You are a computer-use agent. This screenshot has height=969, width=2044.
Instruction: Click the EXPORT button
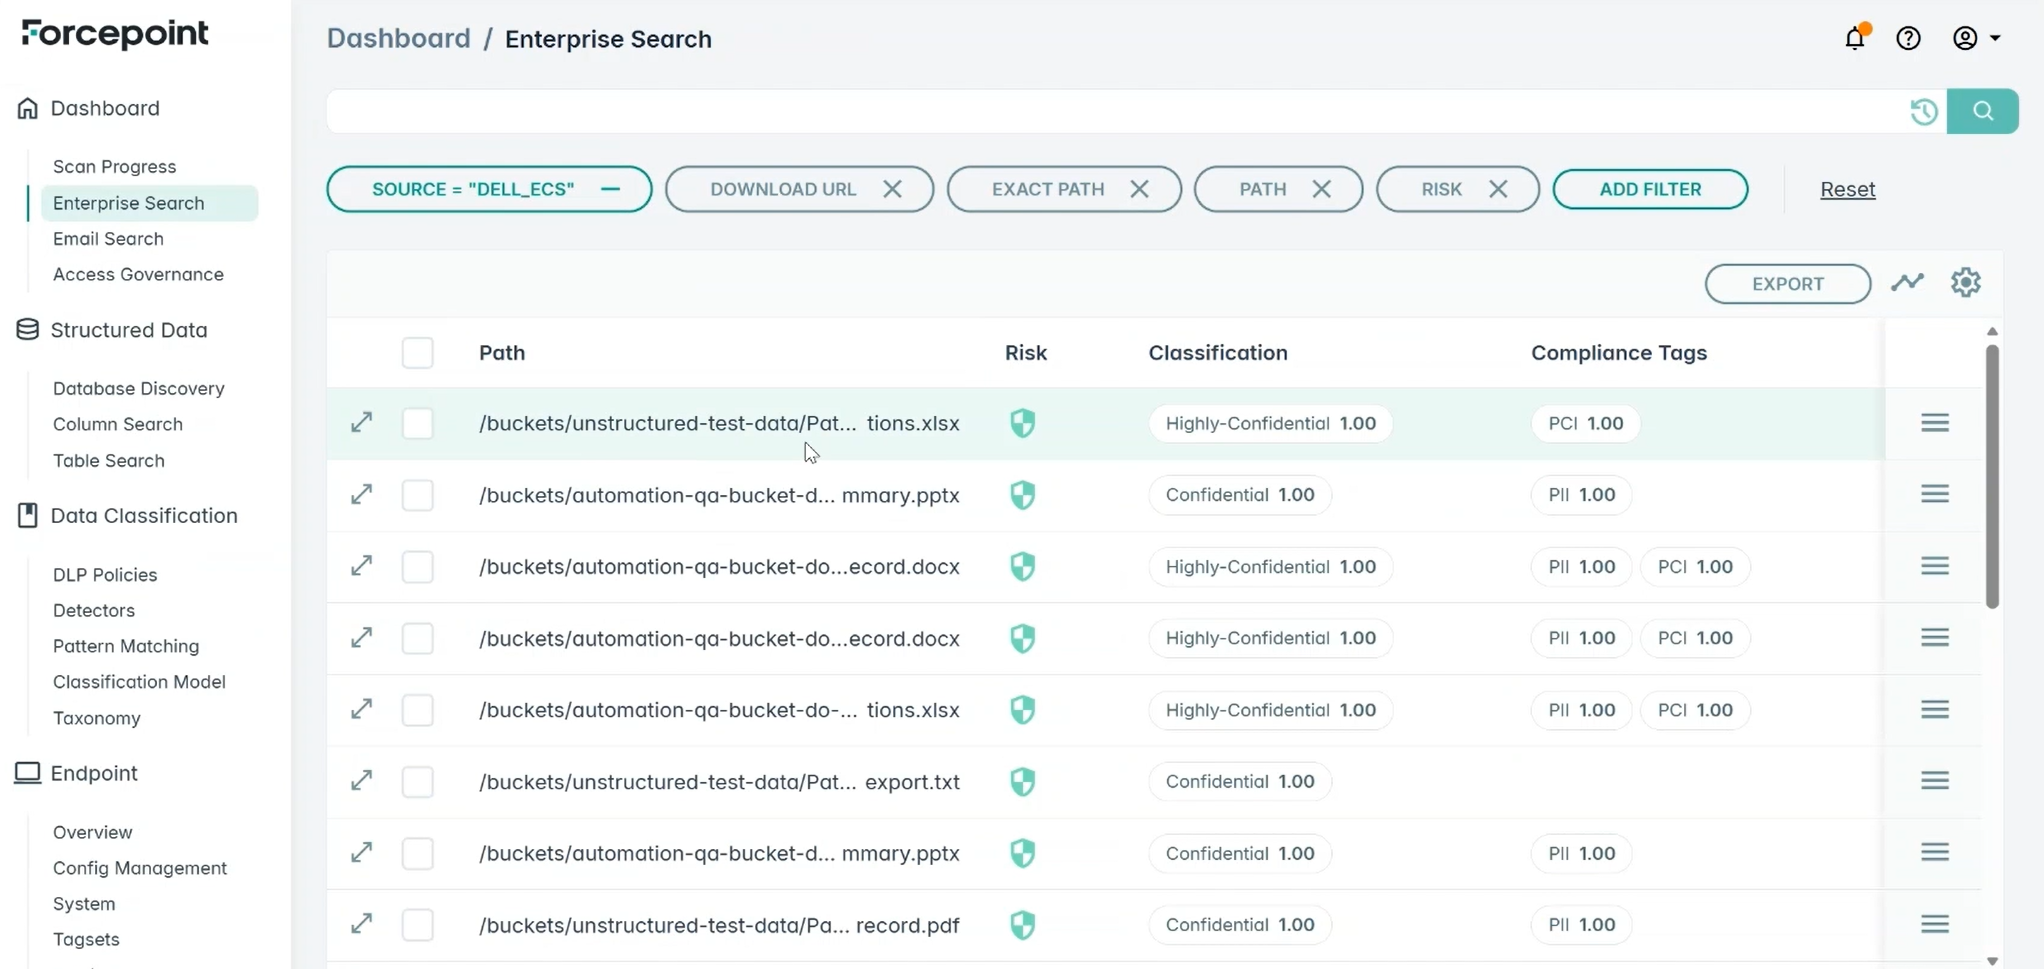[1787, 284]
